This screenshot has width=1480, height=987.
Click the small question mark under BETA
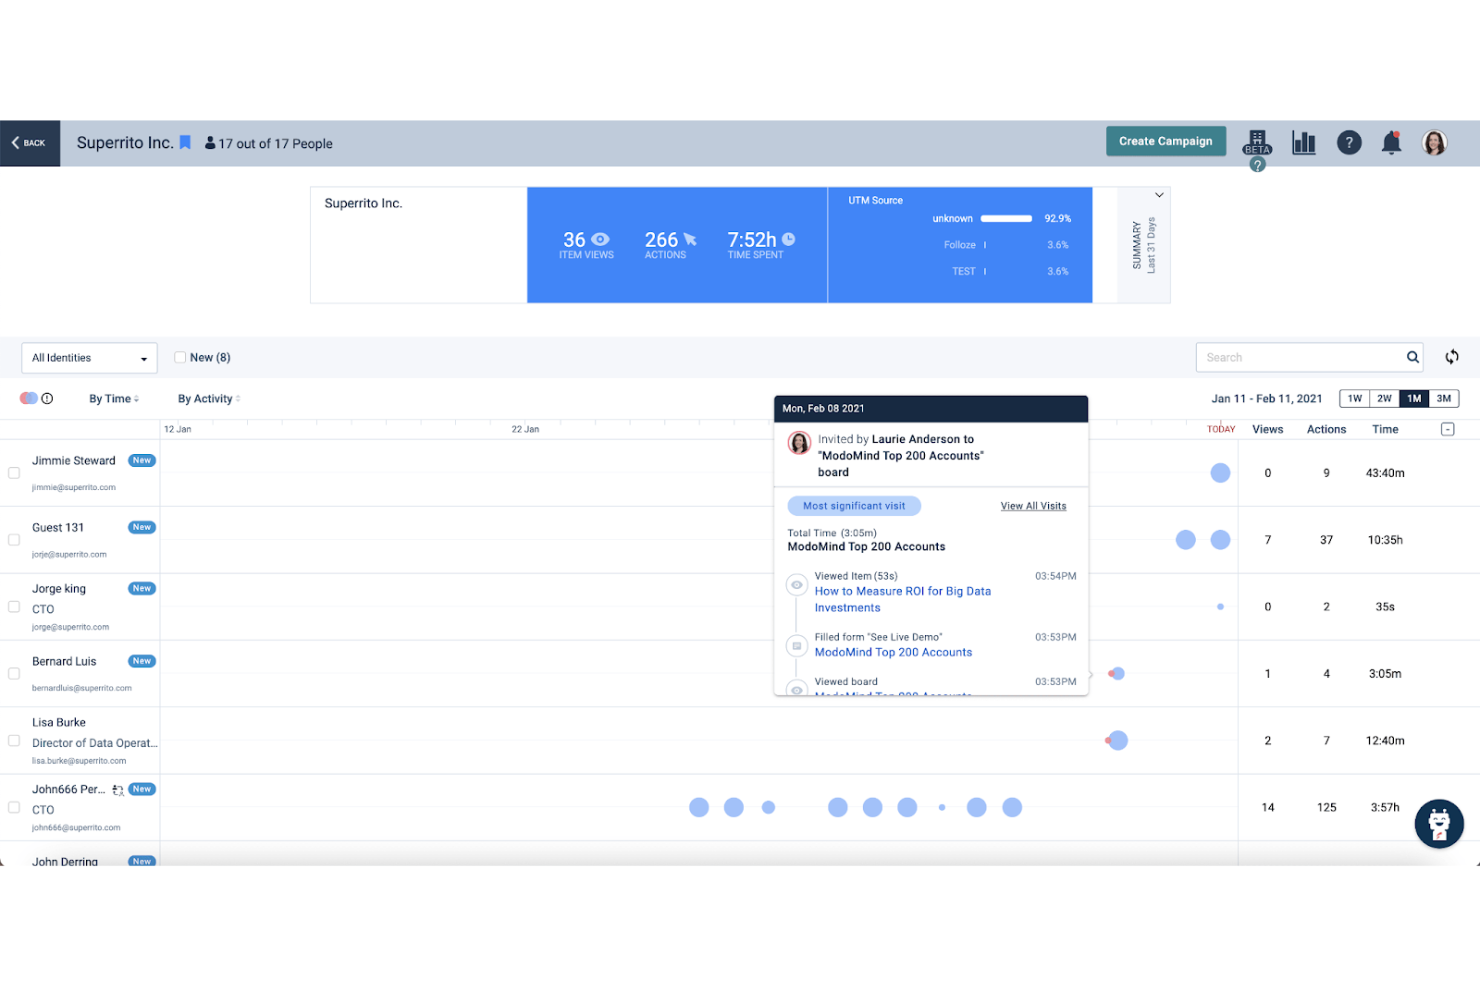pos(1258,164)
